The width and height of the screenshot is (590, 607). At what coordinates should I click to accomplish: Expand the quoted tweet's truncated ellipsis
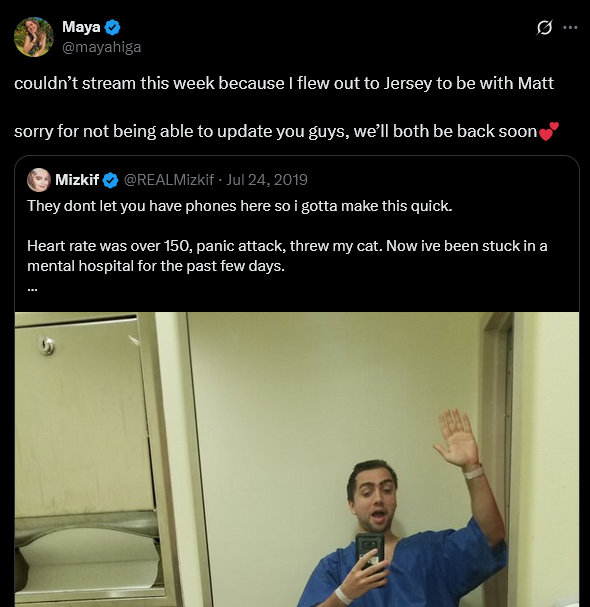(x=33, y=289)
